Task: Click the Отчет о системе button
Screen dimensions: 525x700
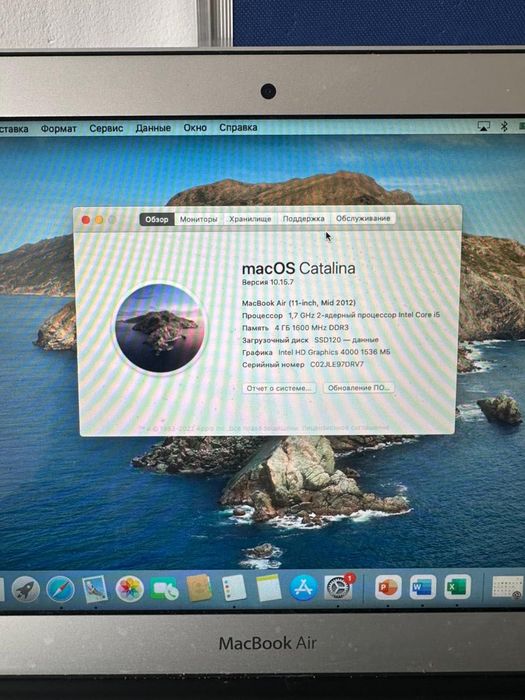Action: (279, 388)
